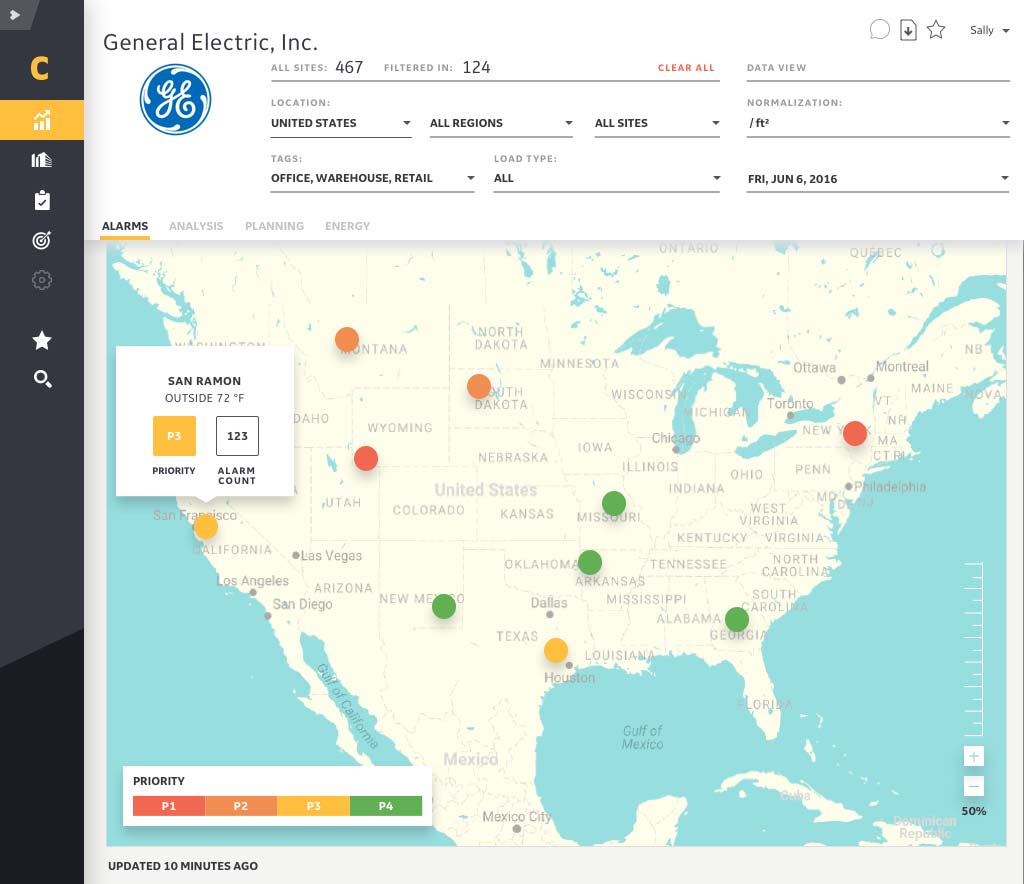Viewport: 1024px width, 884px height.
Task: Switch to the Planning tab
Action: point(274,226)
